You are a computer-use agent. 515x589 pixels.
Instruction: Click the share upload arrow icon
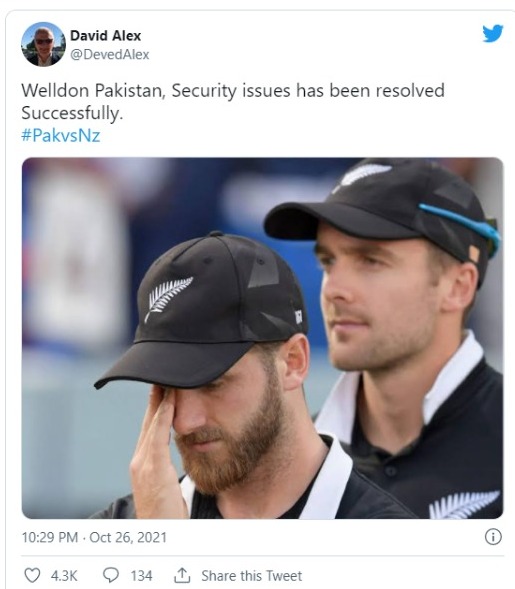[x=182, y=575]
